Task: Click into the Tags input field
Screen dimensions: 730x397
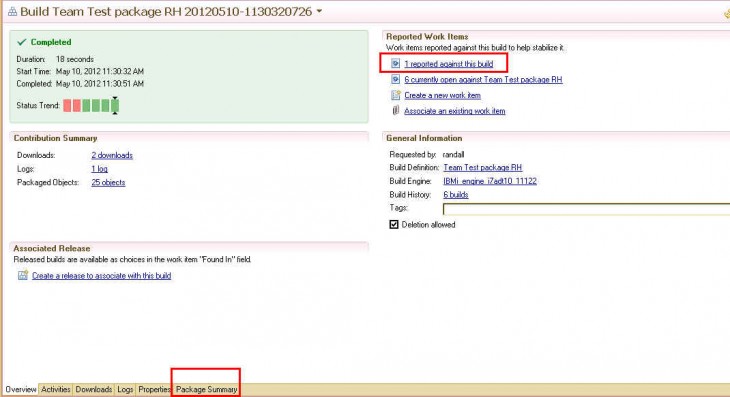Action: (586, 209)
